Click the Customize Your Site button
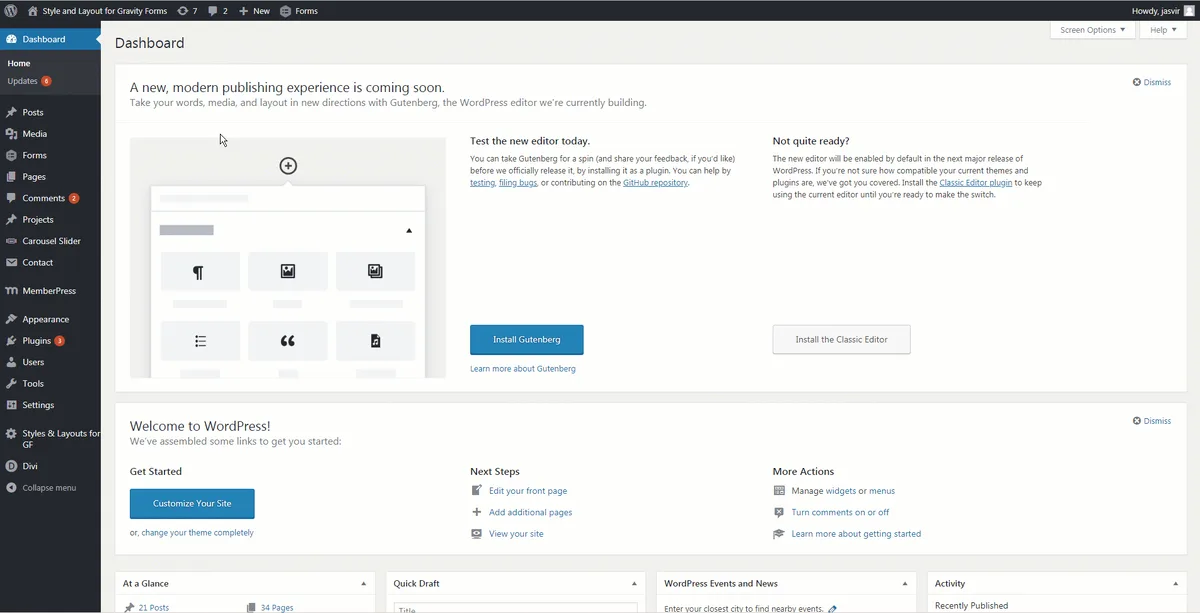Image resolution: width=1200 pixels, height=613 pixels. pyautogui.click(x=192, y=503)
